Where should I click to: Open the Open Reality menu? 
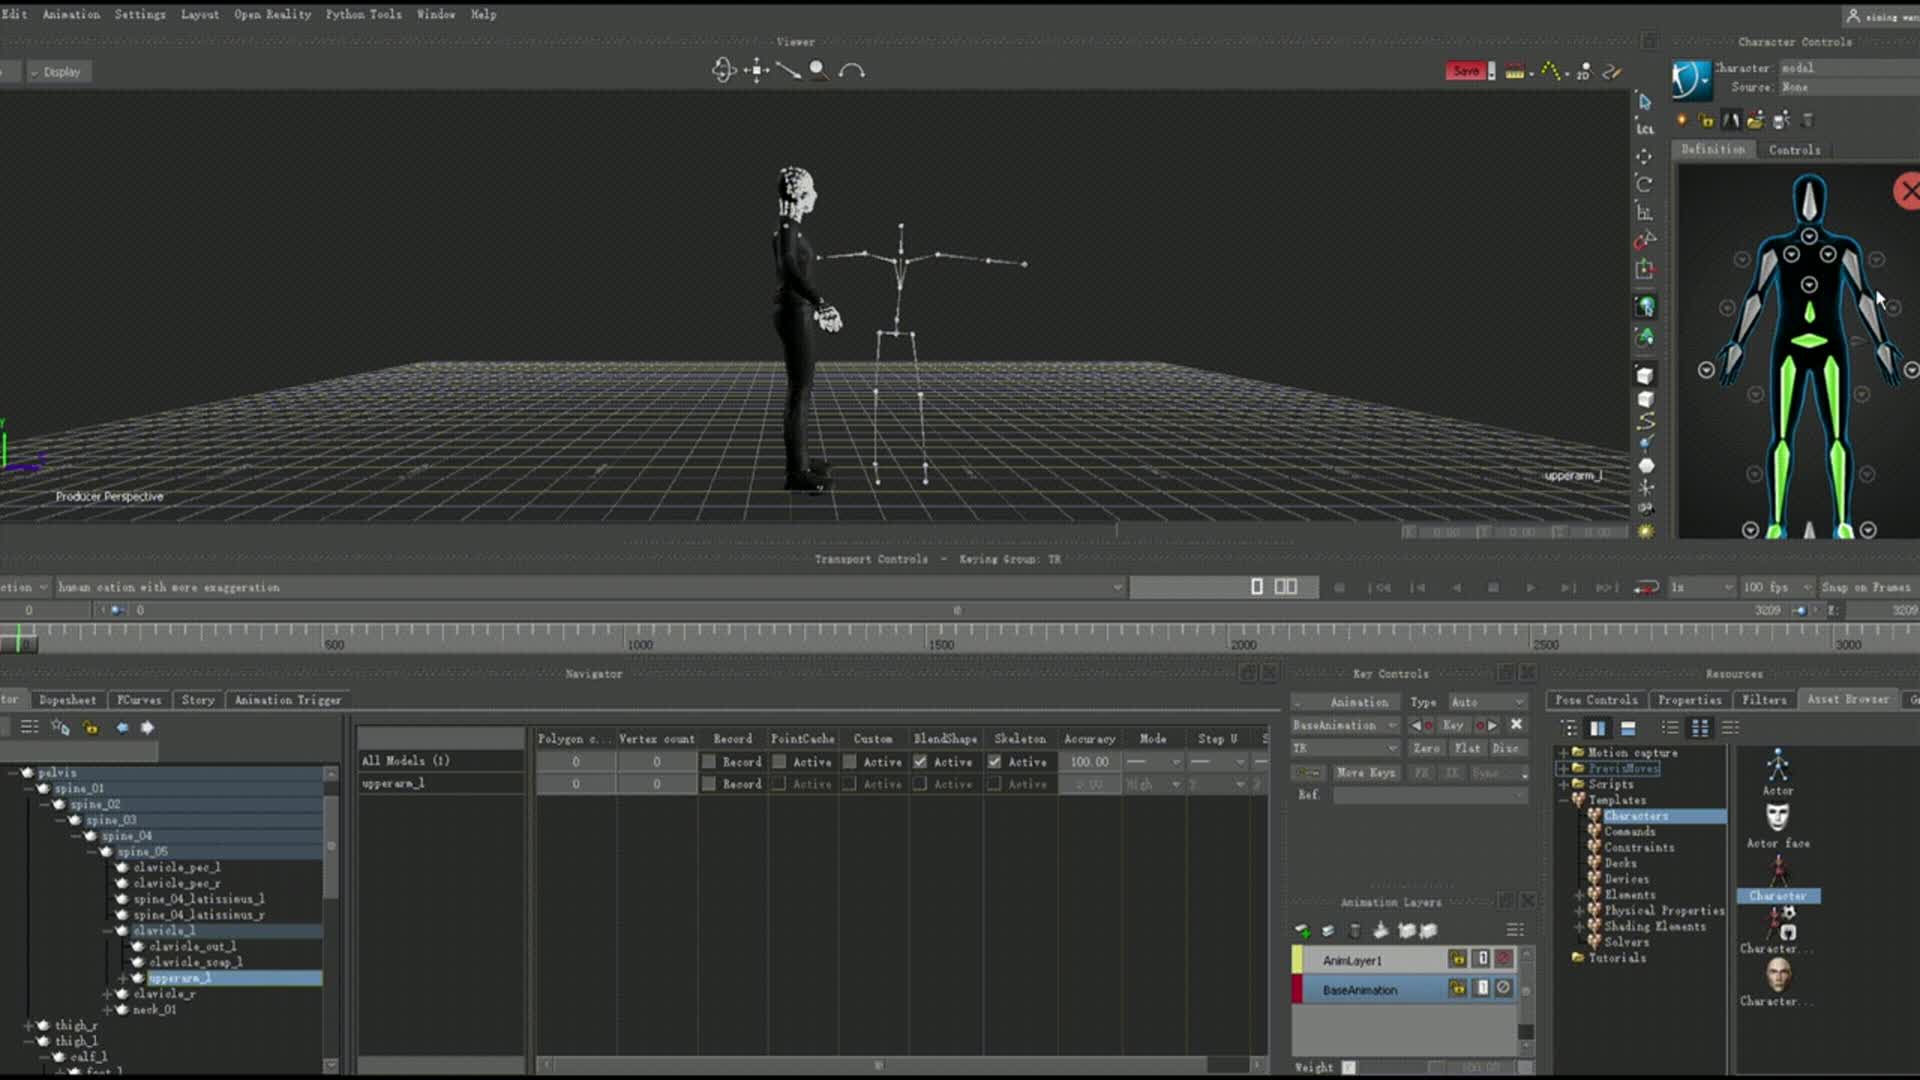[x=272, y=14]
